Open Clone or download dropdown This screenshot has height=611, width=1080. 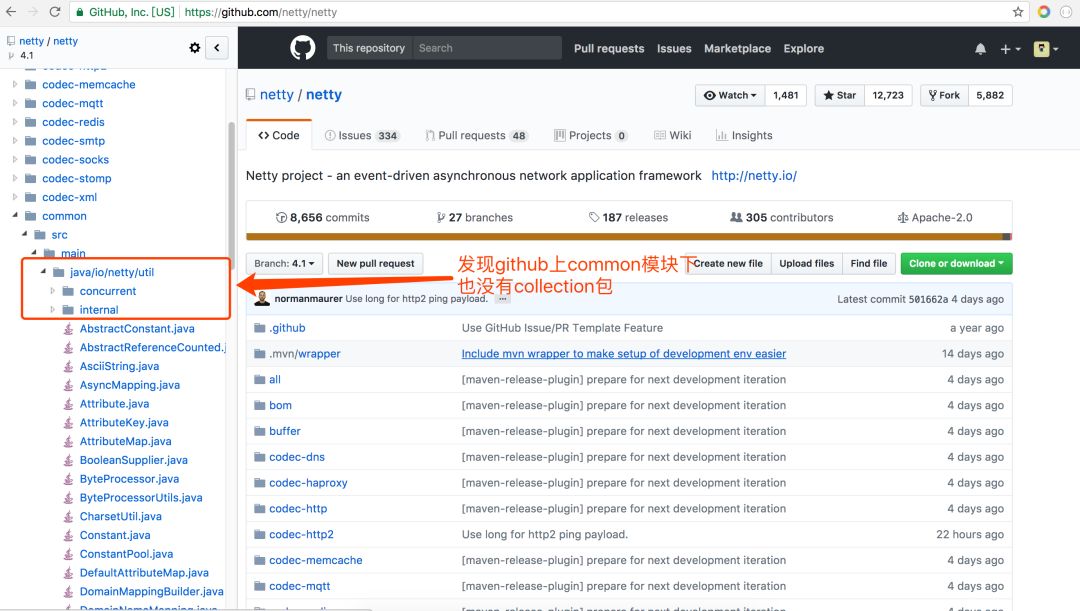tap(956, 263)
